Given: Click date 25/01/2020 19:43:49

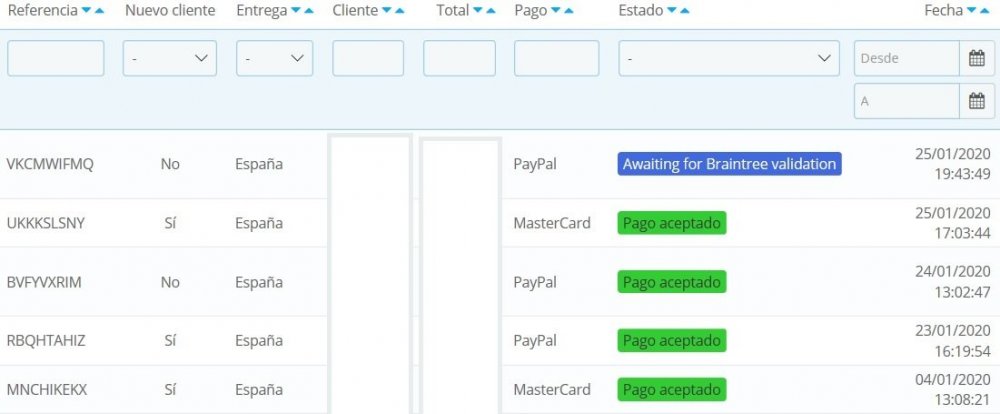Looking at the screenshot, I should point(953,163).
